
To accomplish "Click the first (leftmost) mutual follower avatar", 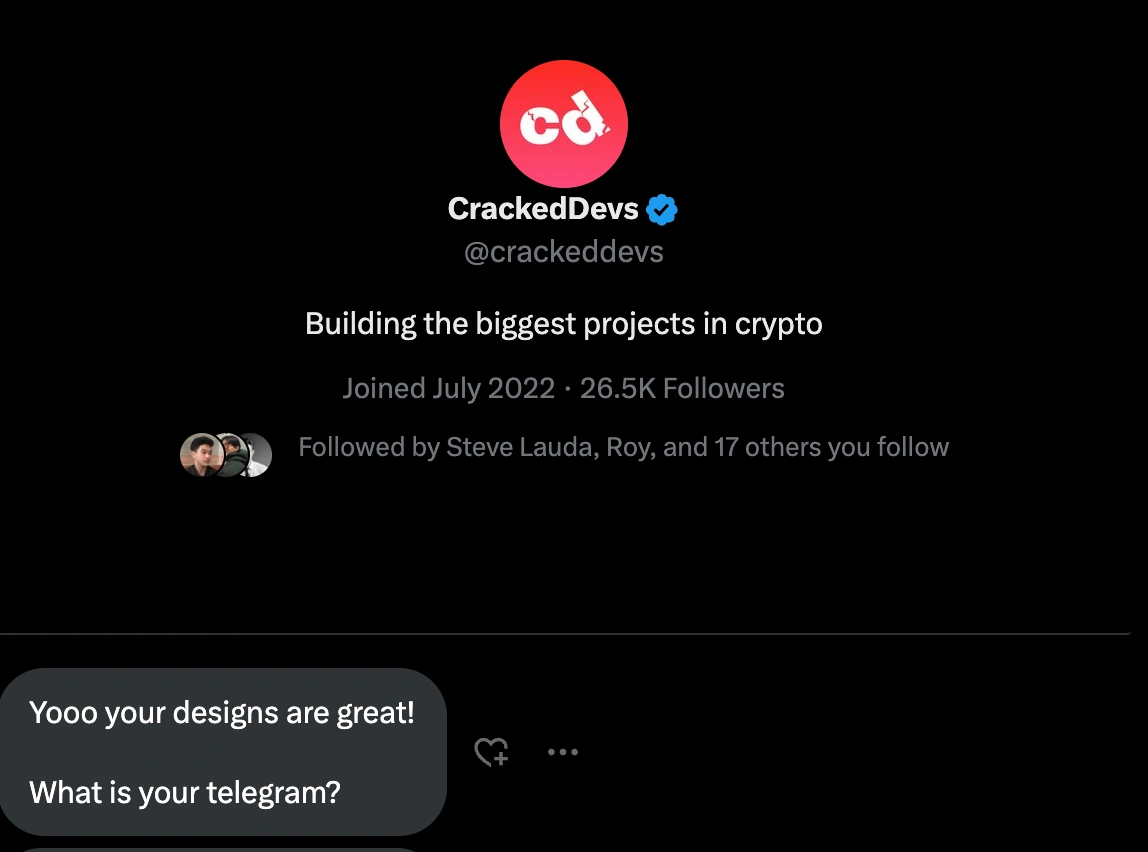I will tap(200, 455).
